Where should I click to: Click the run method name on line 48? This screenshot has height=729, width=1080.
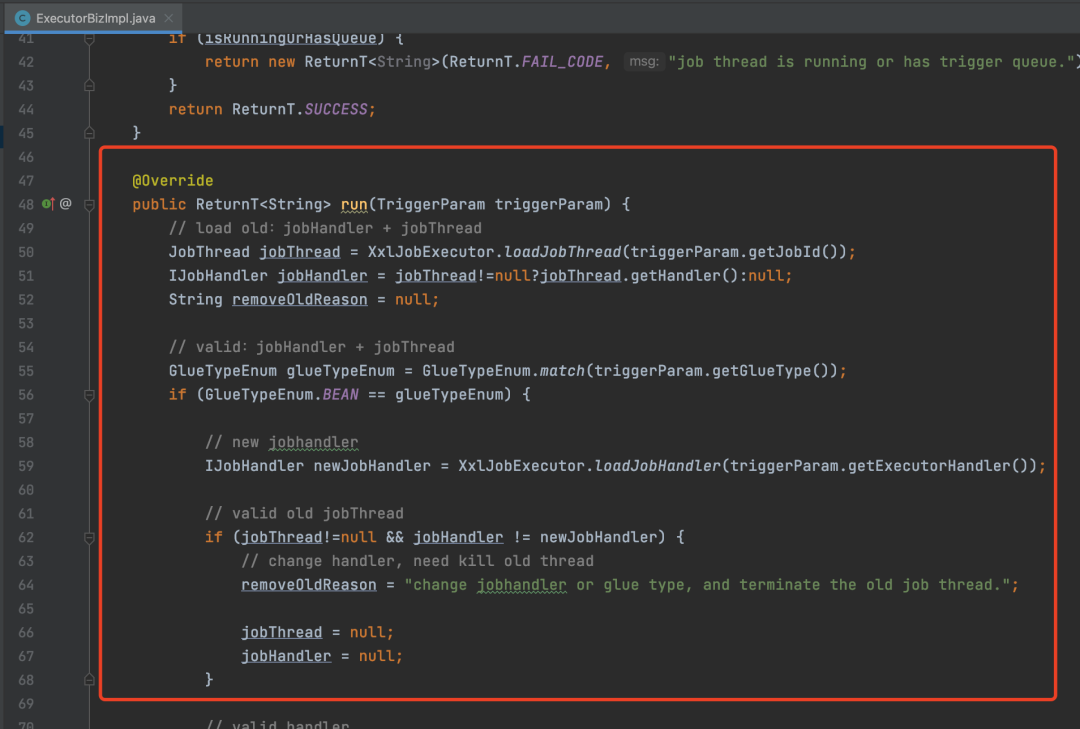354,205
